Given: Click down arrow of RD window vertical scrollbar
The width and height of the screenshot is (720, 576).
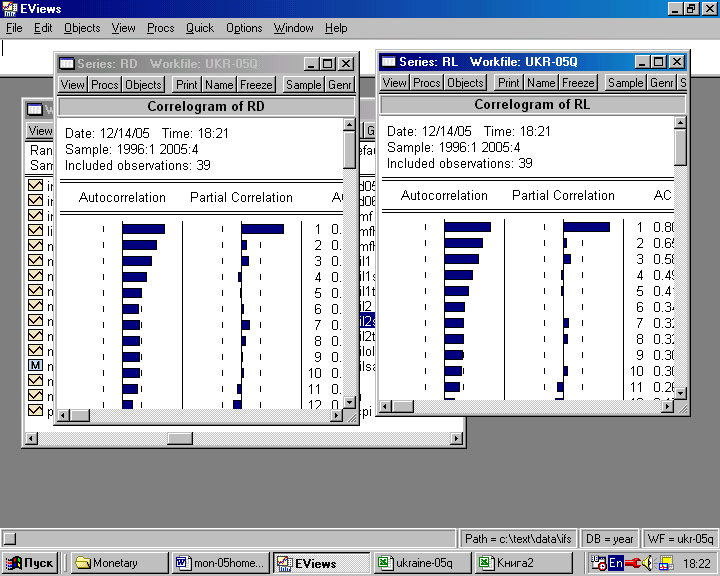Looking at the screenshot, I should (x=349, y=402).
